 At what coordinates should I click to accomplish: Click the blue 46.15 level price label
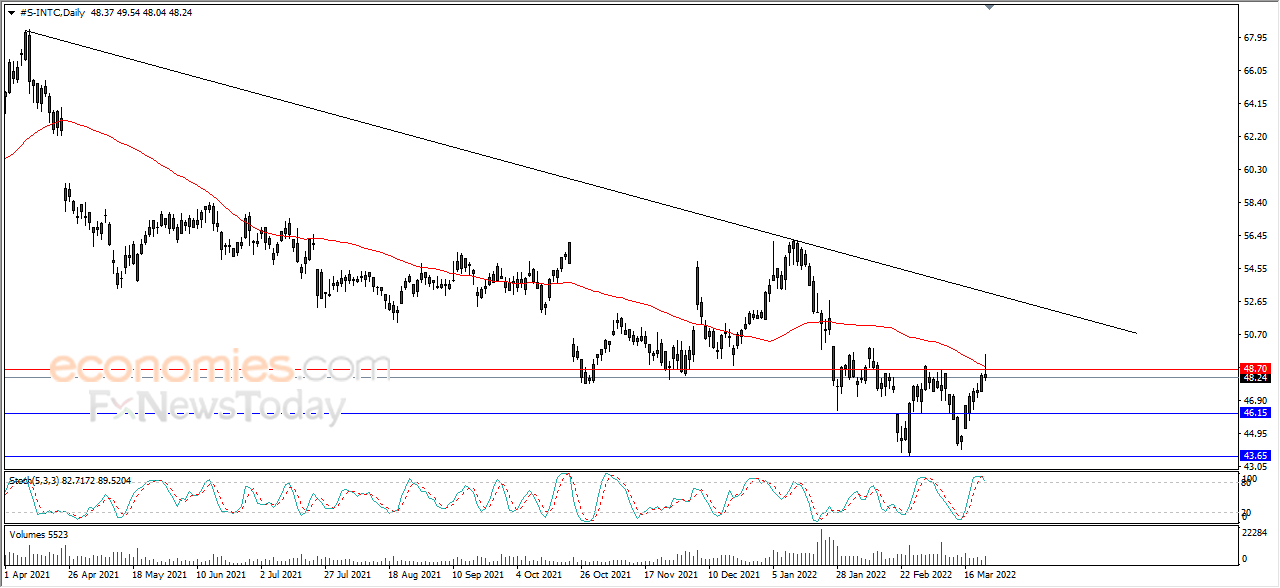click(x=1255, y=412)
